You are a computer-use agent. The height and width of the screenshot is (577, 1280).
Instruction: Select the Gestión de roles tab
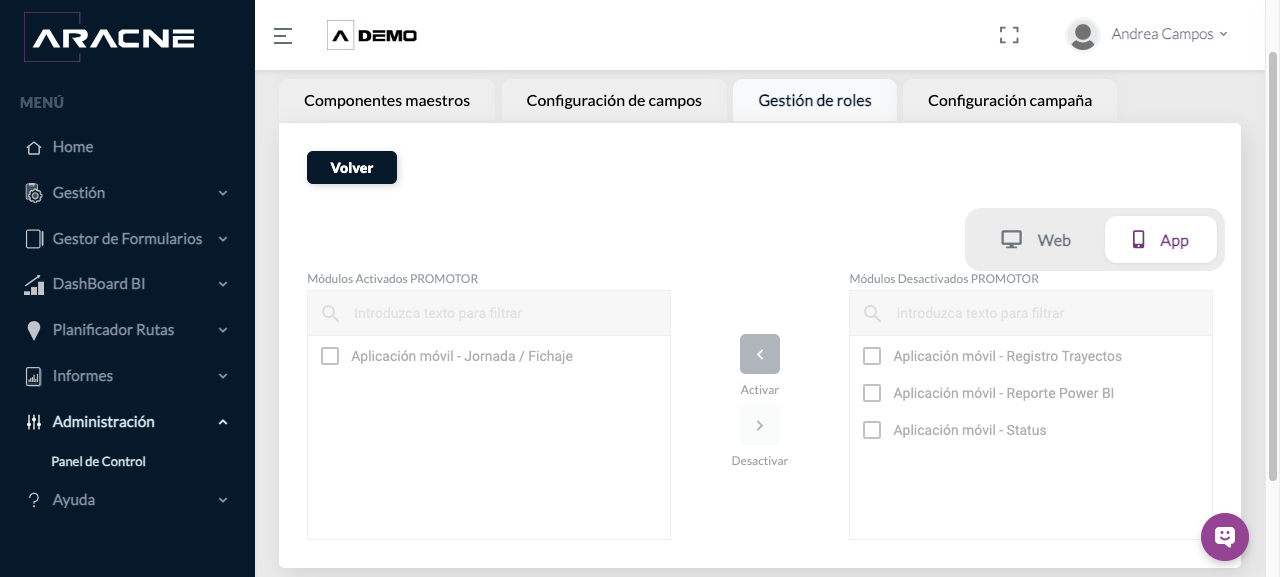click(815, 100)
